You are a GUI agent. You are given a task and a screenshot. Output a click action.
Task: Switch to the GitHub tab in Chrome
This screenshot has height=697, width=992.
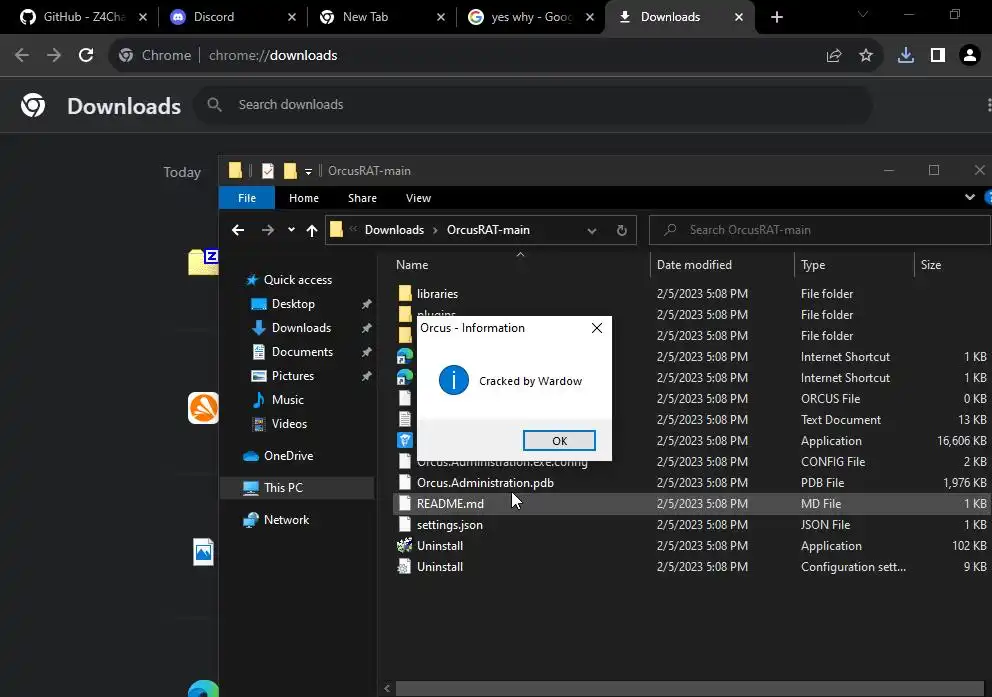(83, 17)
